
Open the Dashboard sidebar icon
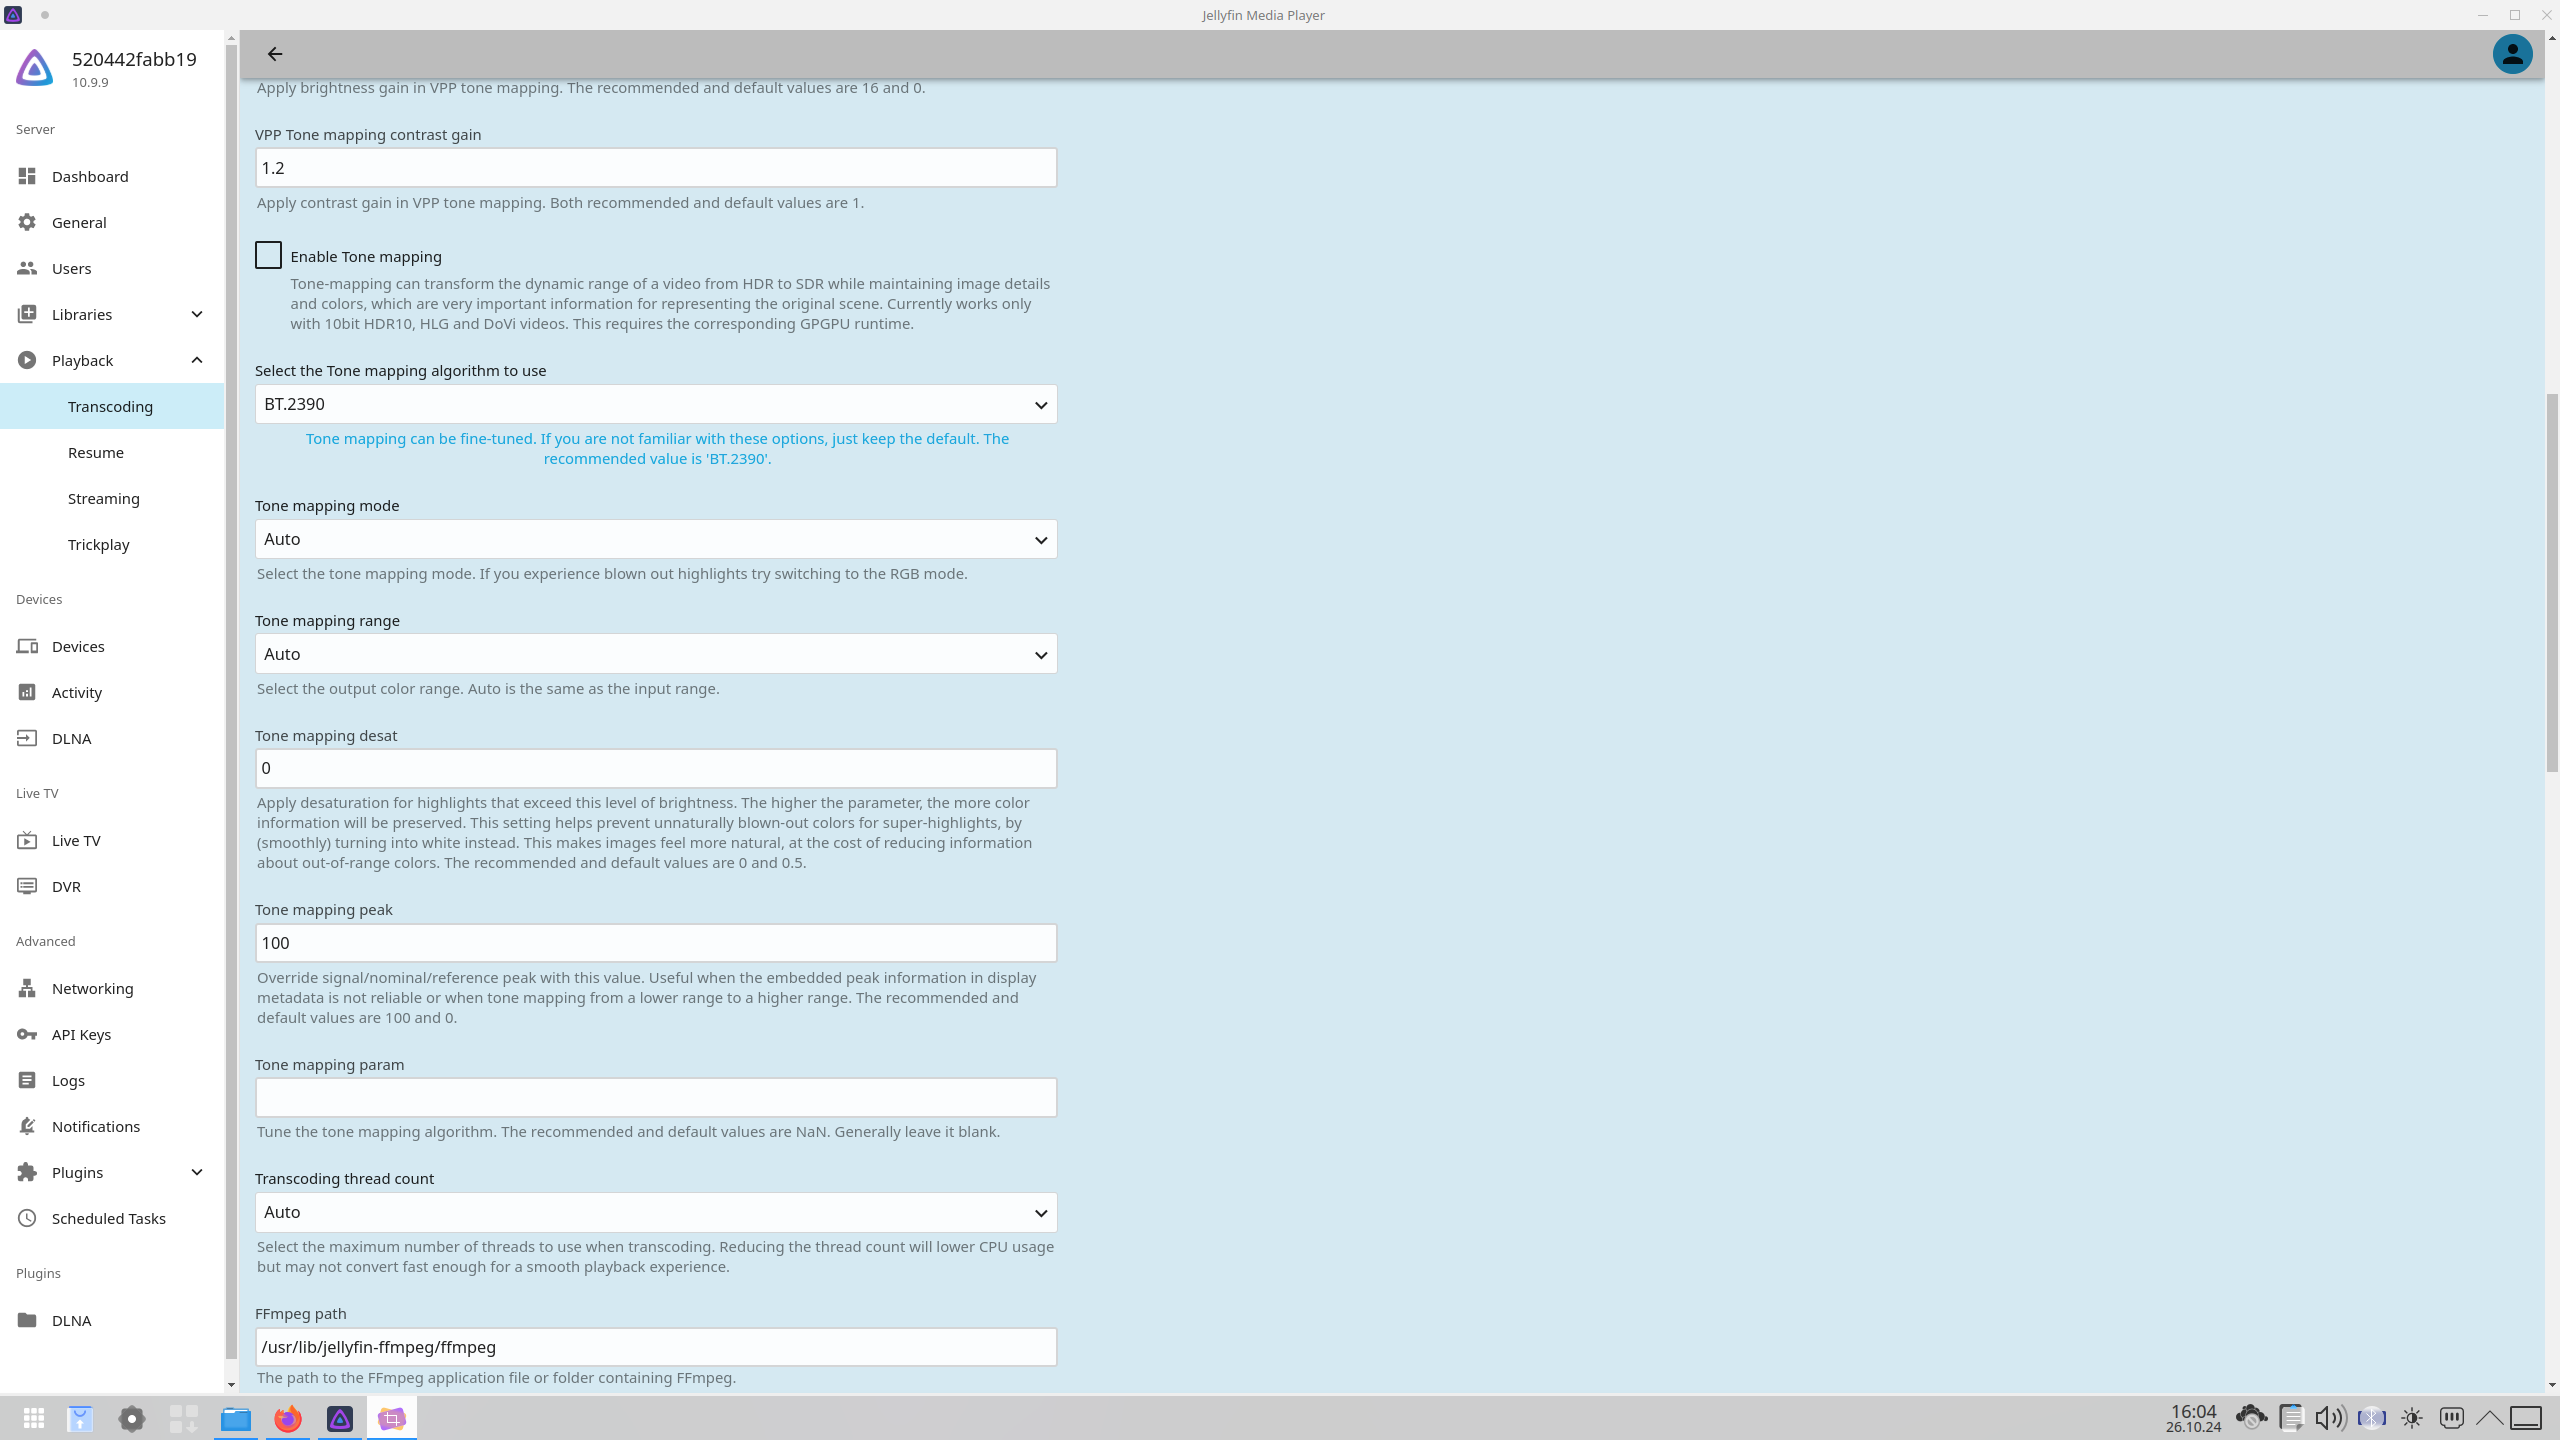[x=27, y=176]
